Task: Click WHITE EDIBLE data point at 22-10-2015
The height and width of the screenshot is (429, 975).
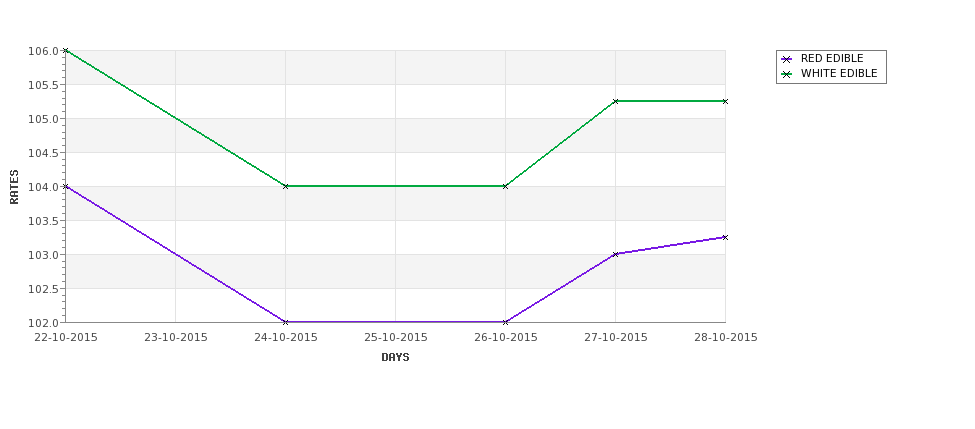Action: 65,50
